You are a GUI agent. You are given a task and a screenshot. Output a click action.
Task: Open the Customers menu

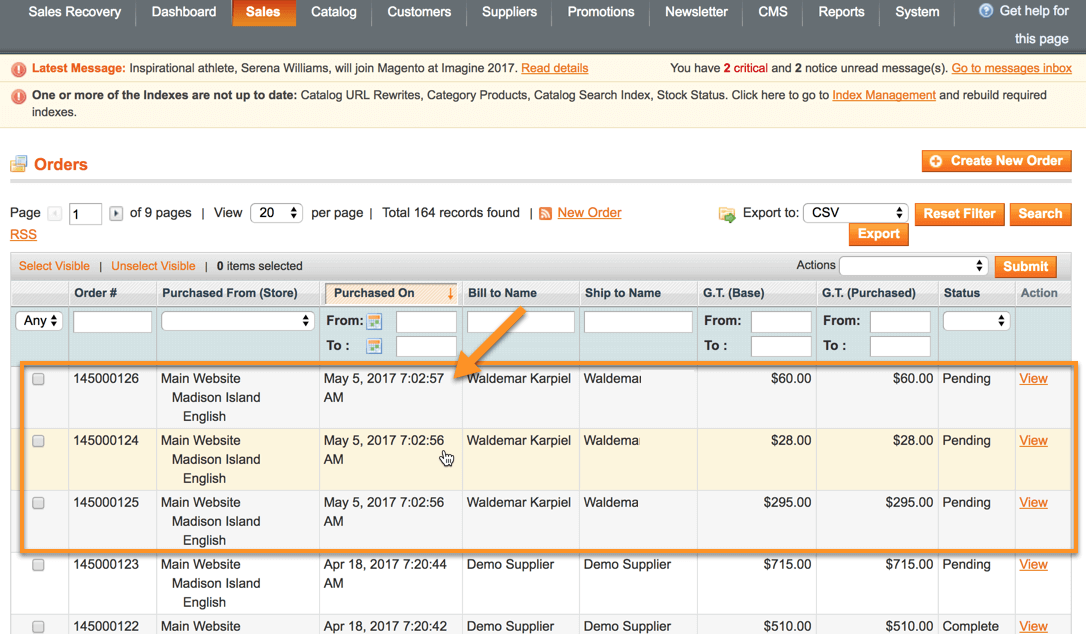(x=418, y=12)
